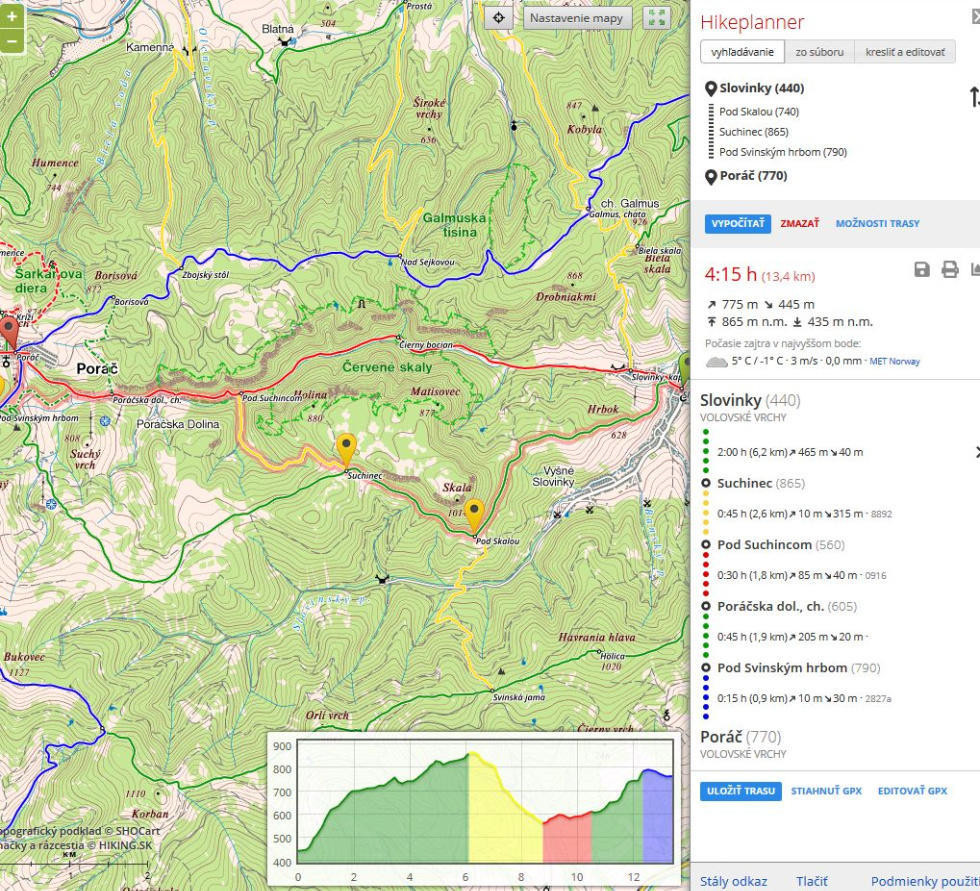Viewport: 980px width, 891px height.
Task: Click the red Zmazať clear link
Action: (799, 224)
